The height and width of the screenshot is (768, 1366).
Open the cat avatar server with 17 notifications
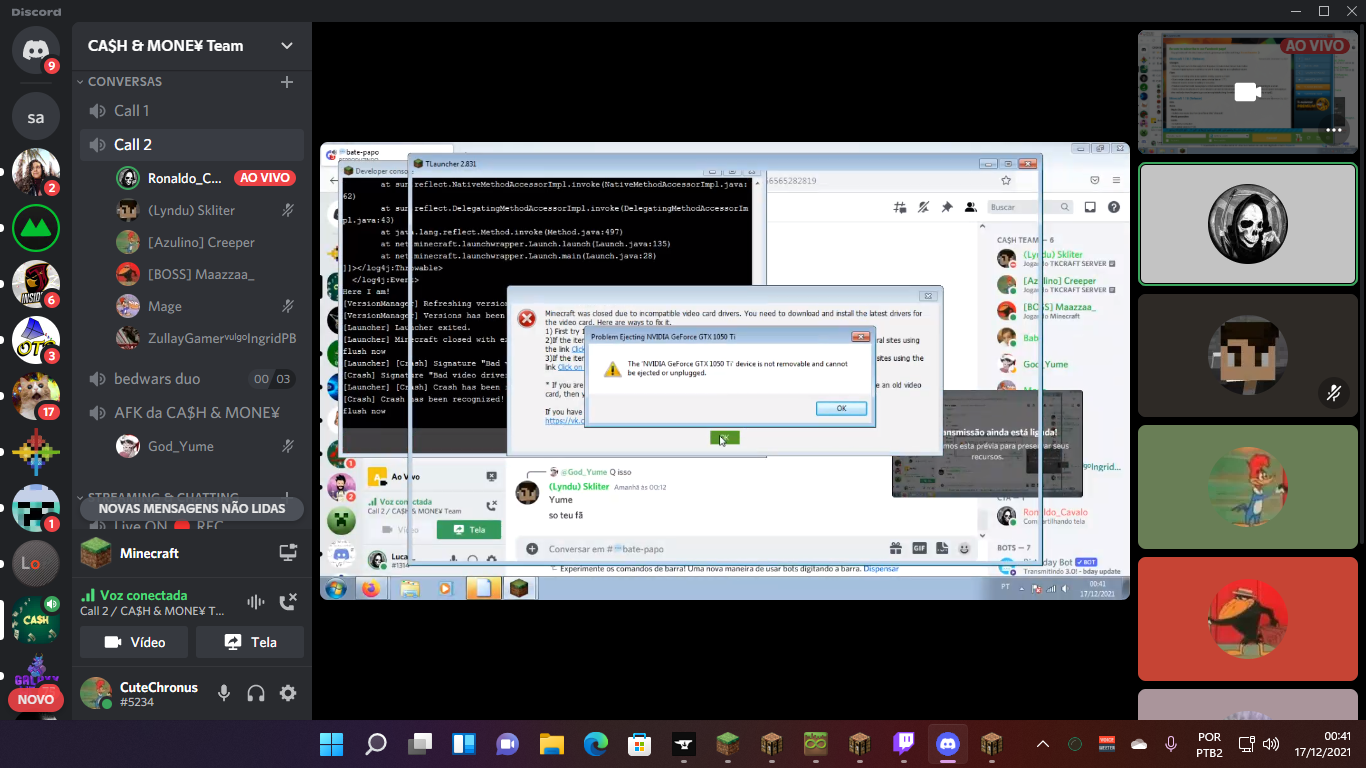pyautogui.click(x=36, y=397)
